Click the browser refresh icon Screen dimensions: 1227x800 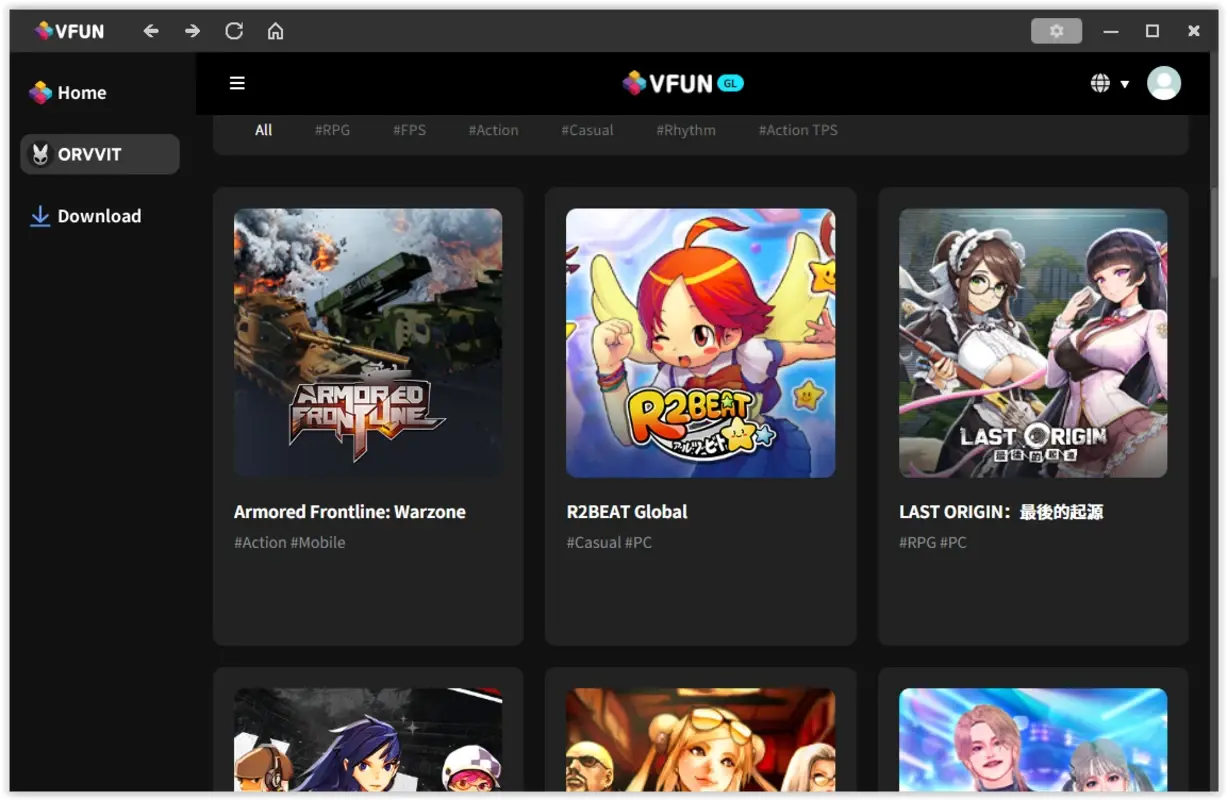coord(233,30)
